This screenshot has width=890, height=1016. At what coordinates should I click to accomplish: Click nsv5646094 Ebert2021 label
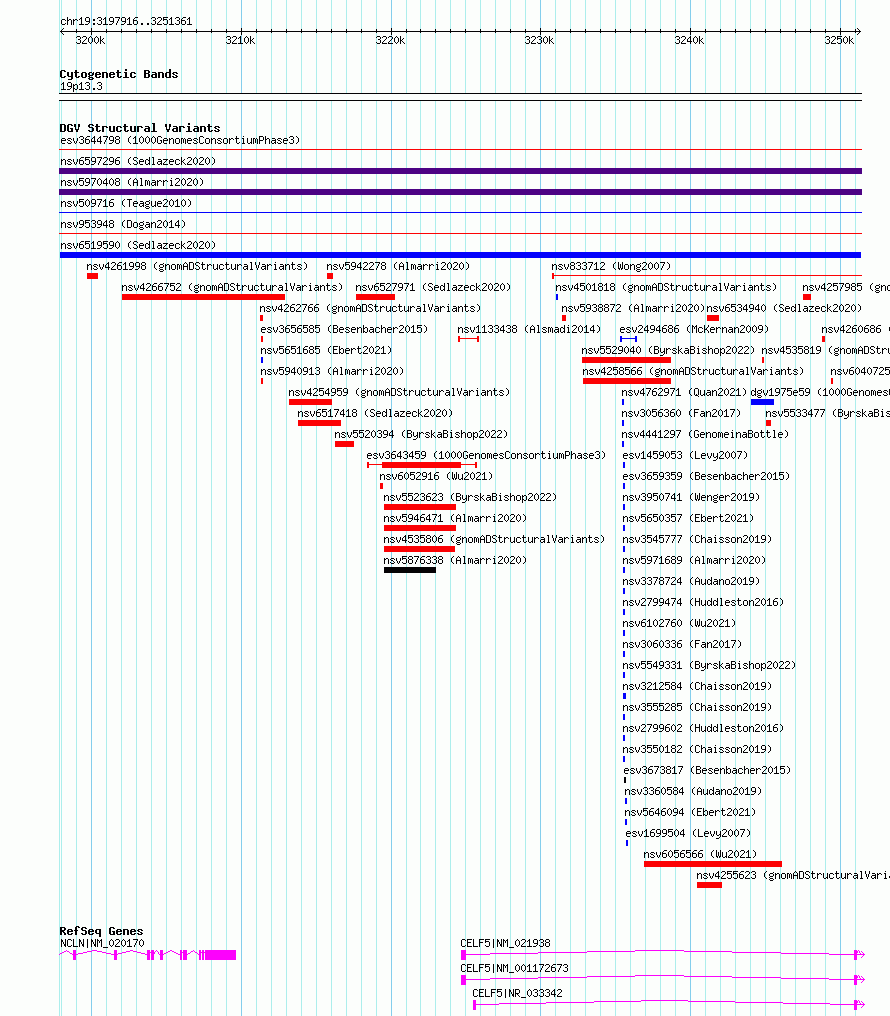(x=690, y=813)
